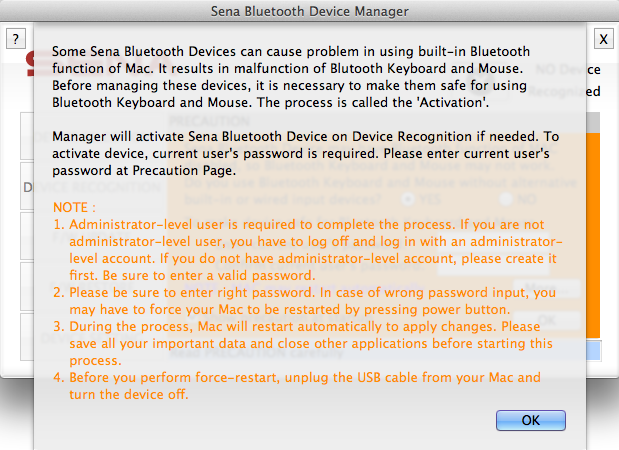
Task: Click the faded device status icon
Action: (480, 82)
